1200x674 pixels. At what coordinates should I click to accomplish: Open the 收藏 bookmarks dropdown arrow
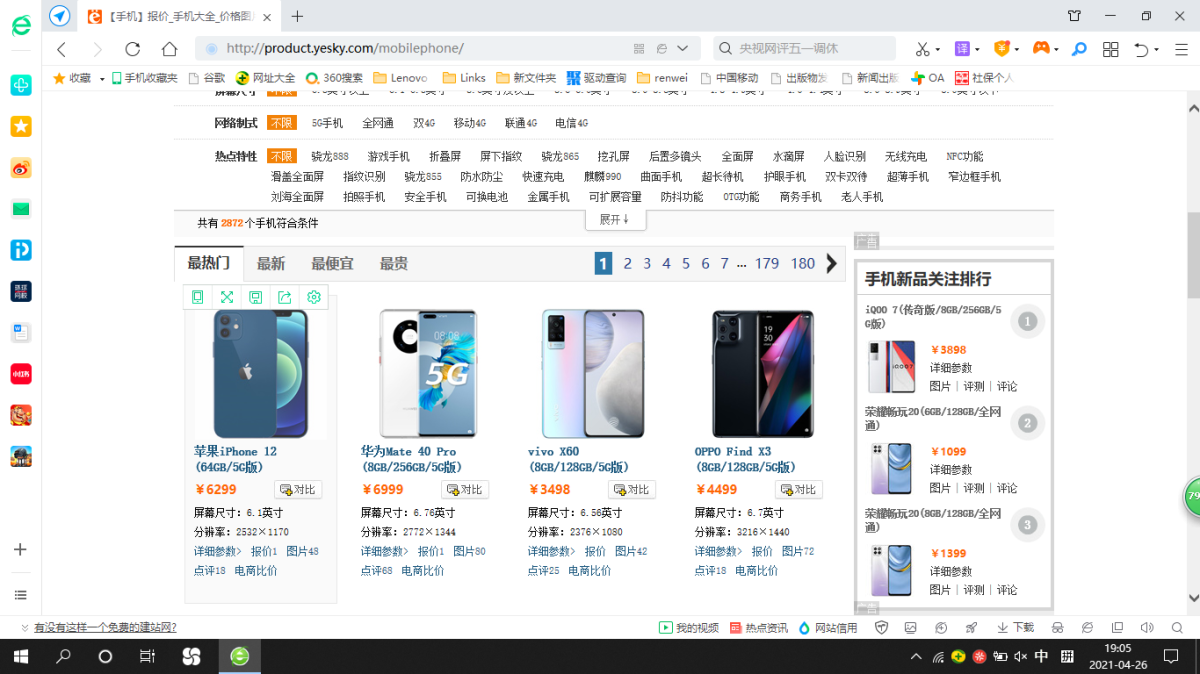coord(102,78)
